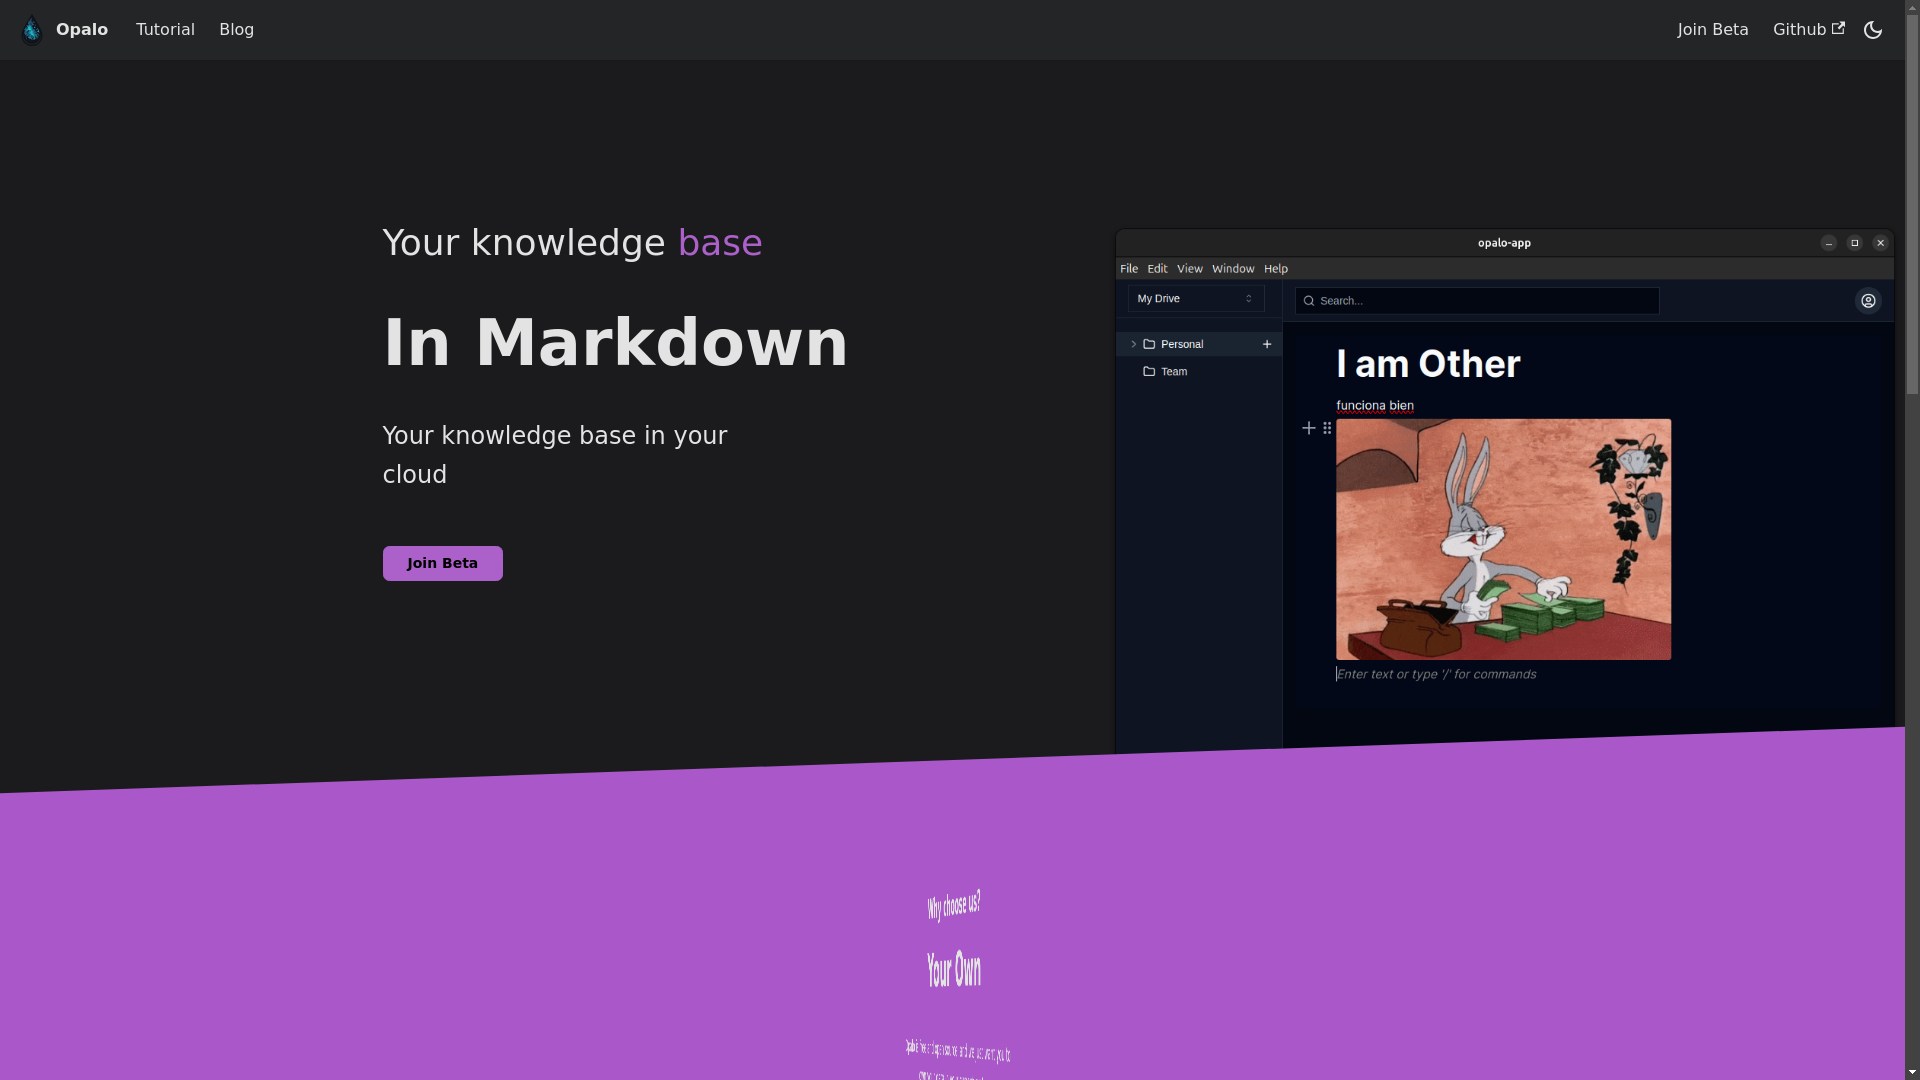1920x1080 pixels.
Task: Click the purple Join Beta button
Action: click(443, 563)
